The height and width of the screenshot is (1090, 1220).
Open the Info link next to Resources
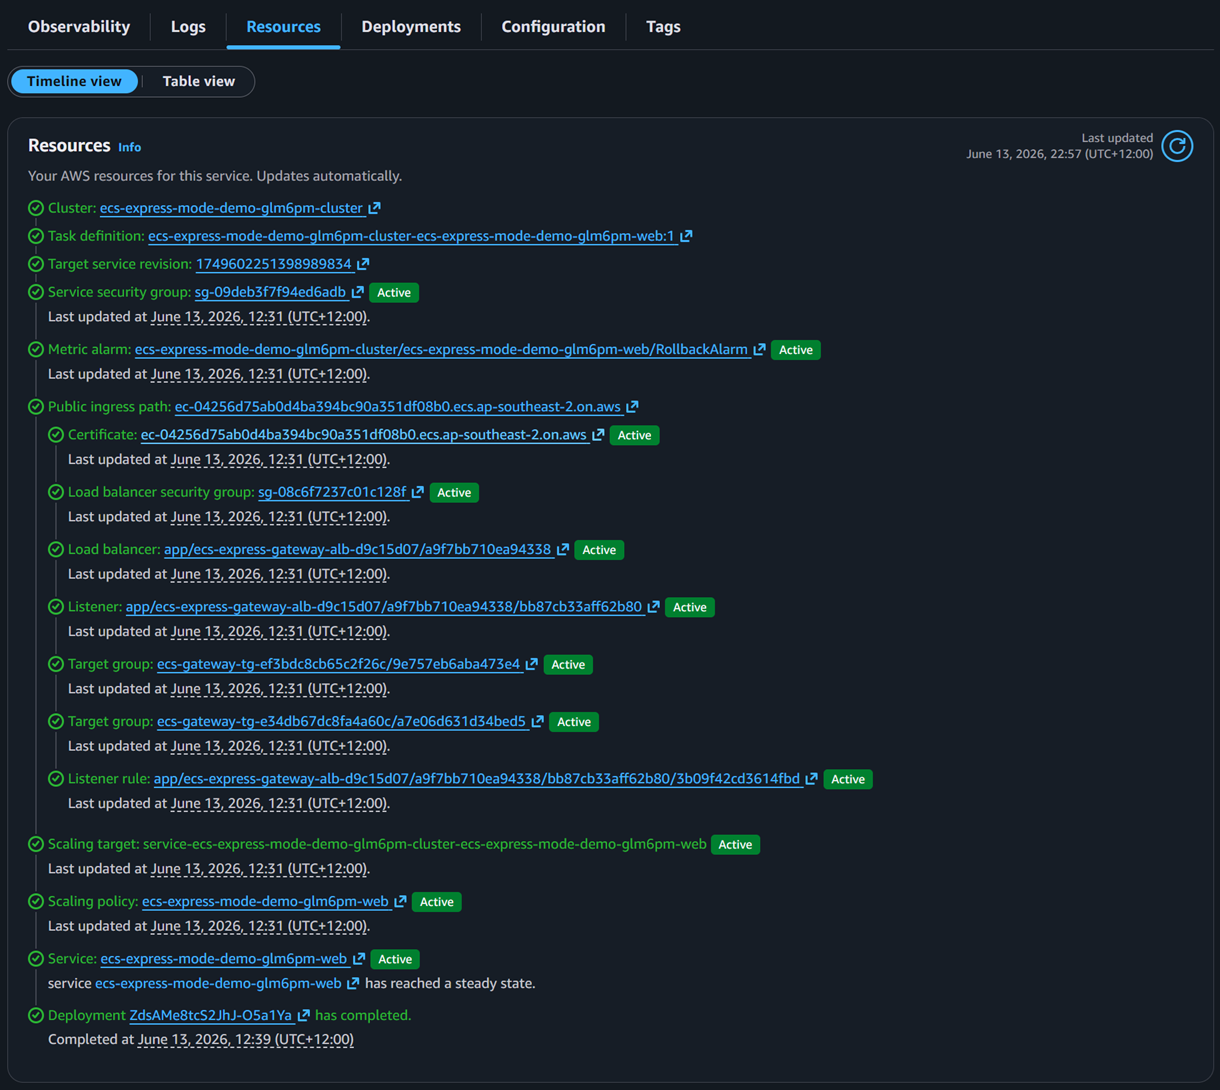point(129,147)
